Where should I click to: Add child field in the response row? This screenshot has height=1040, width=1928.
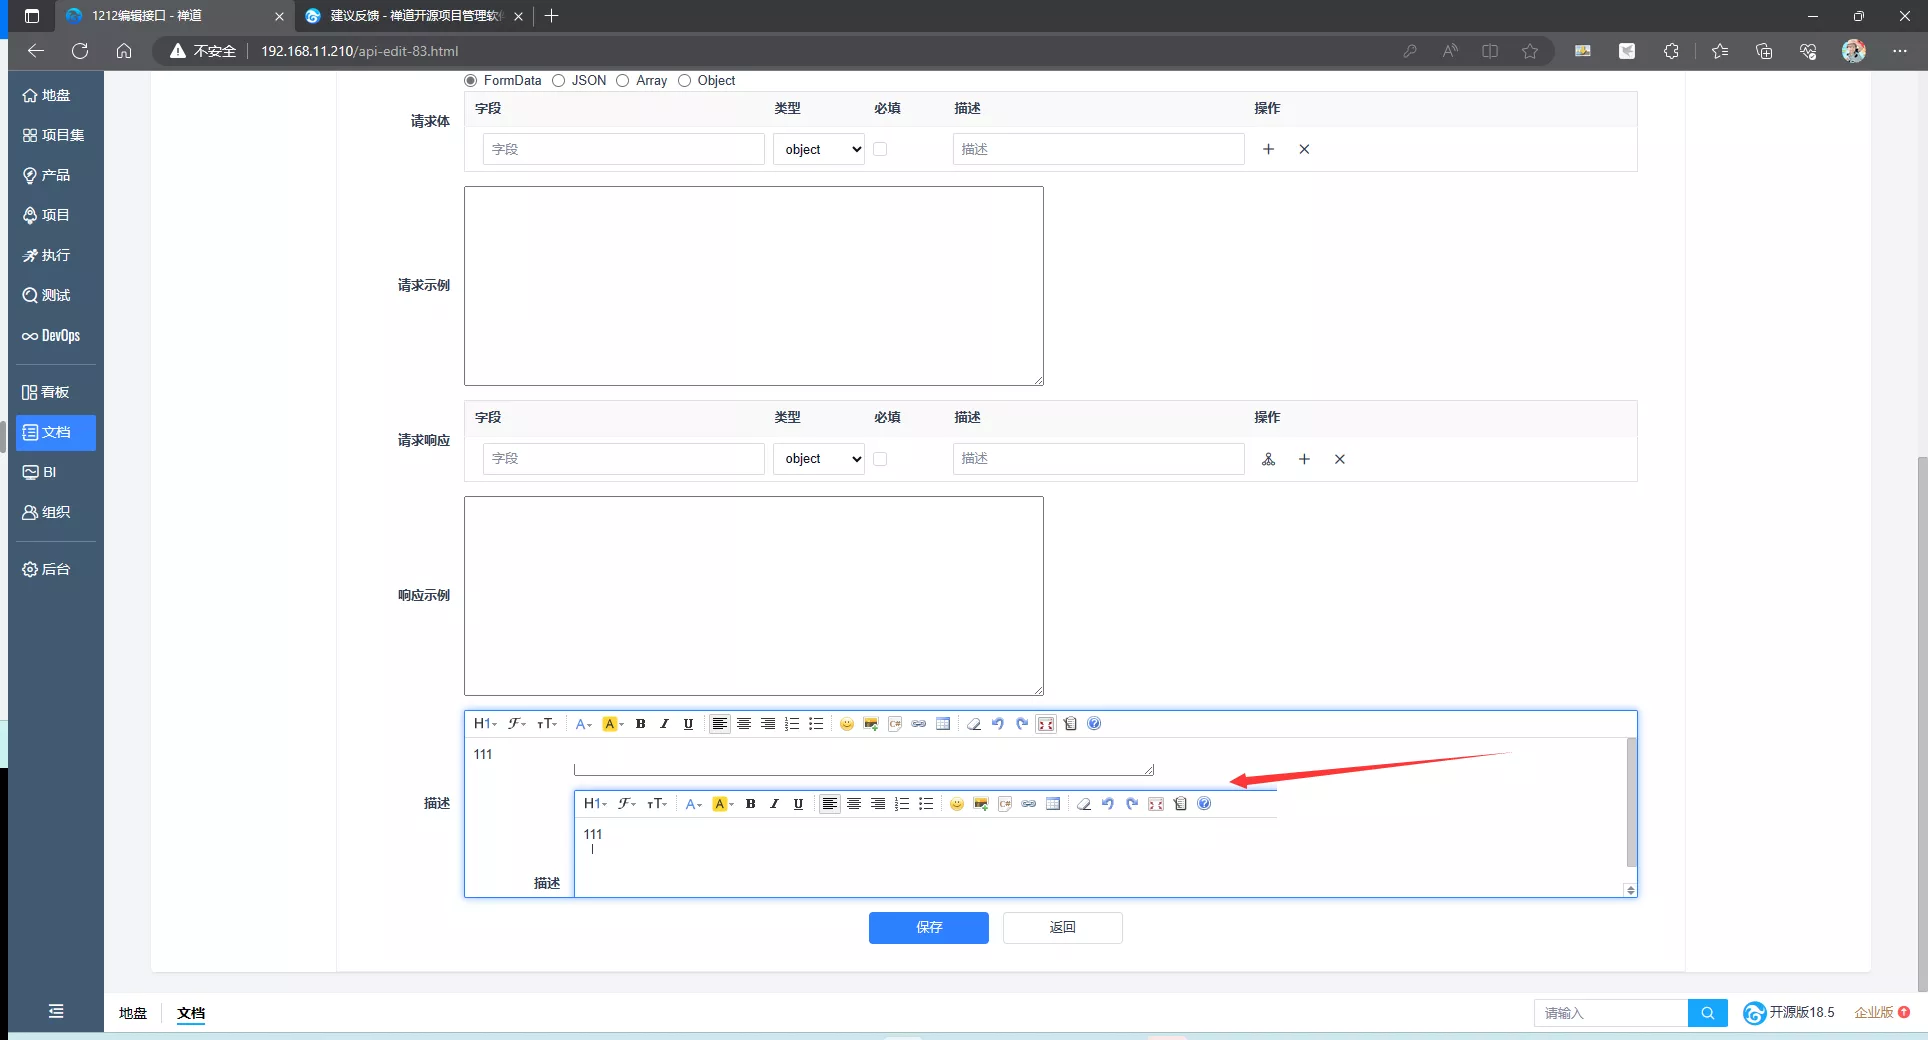(1268, 459)
